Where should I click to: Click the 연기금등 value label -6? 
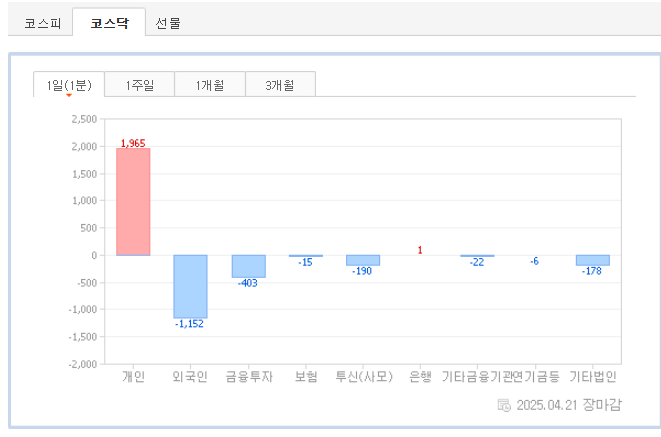(535, 261)
